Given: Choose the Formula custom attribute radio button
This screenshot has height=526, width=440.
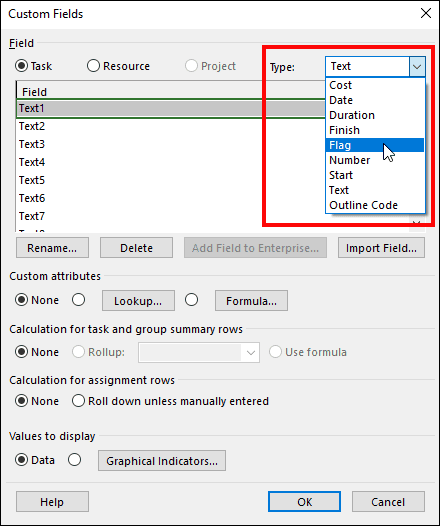Looking at the screenshot, I should coord(191,300).
